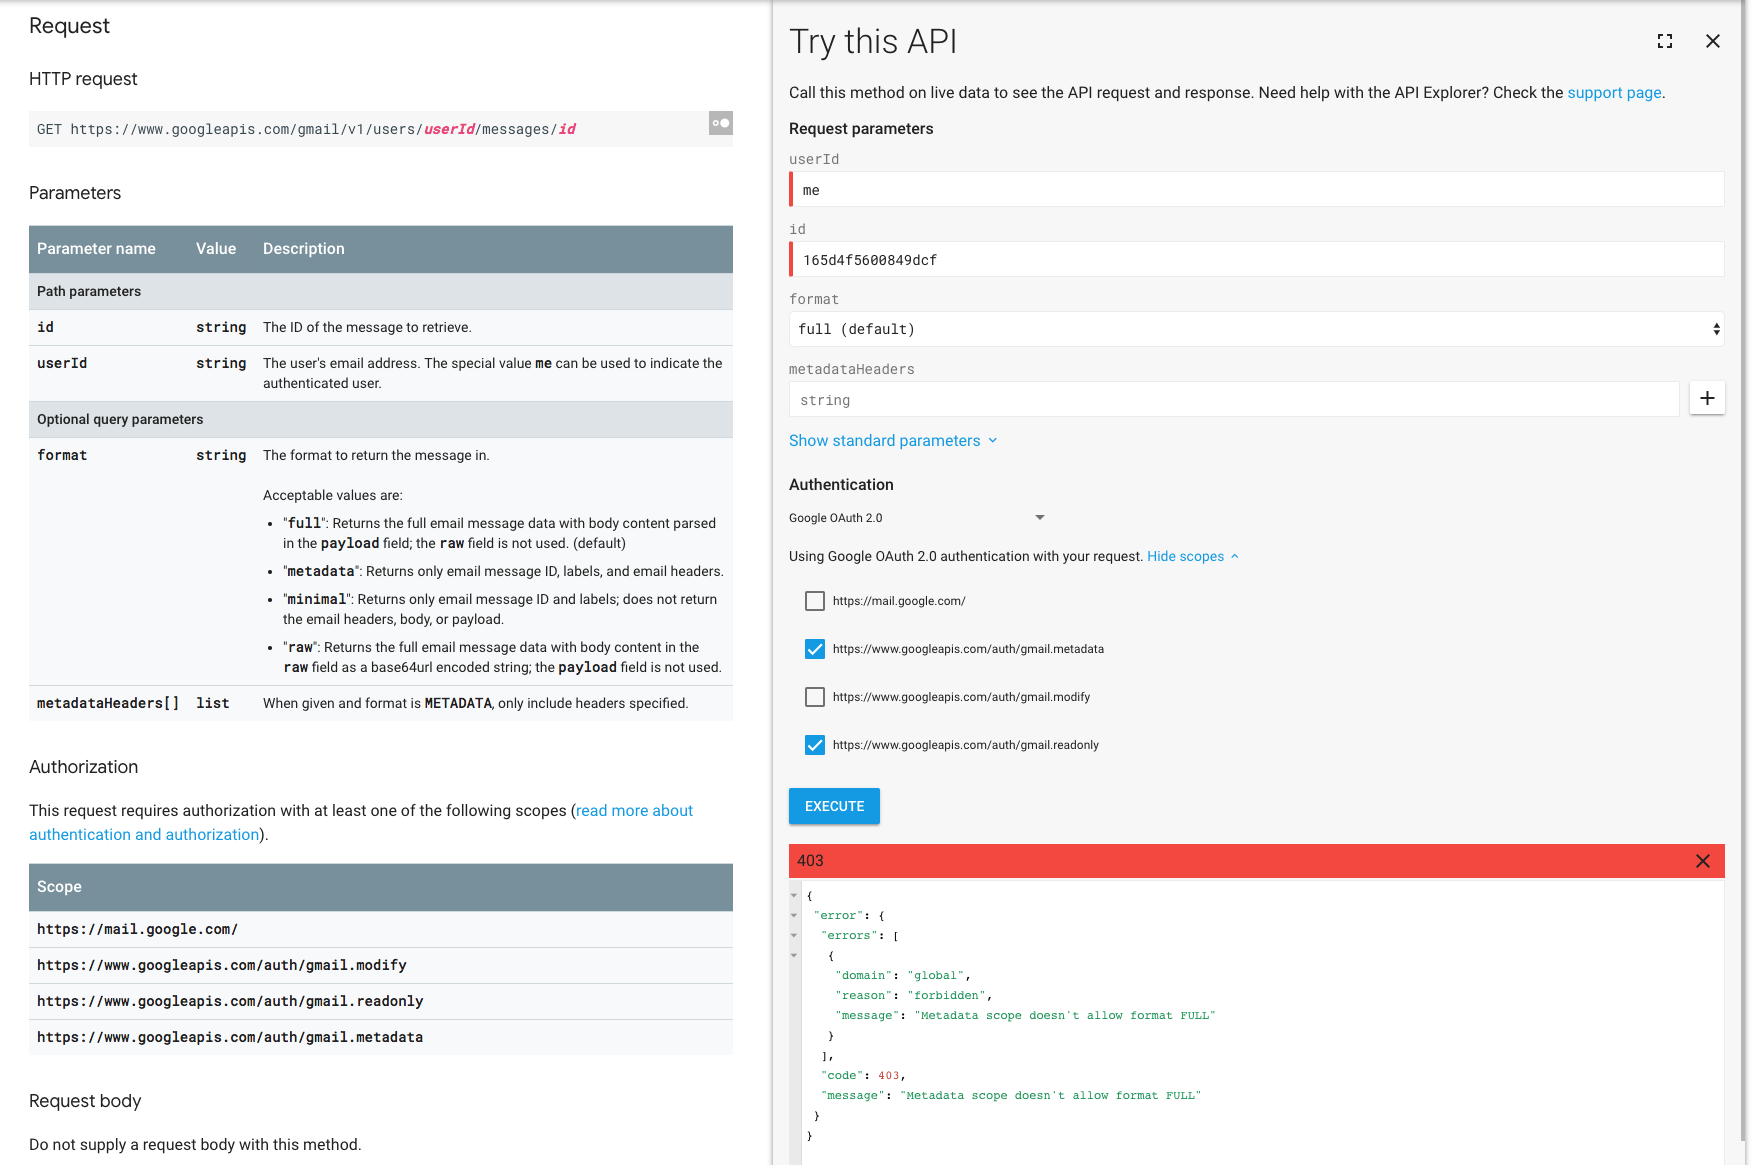Open the support page link
This screenshot has width=1761, height=1165.
(1613, 93)
